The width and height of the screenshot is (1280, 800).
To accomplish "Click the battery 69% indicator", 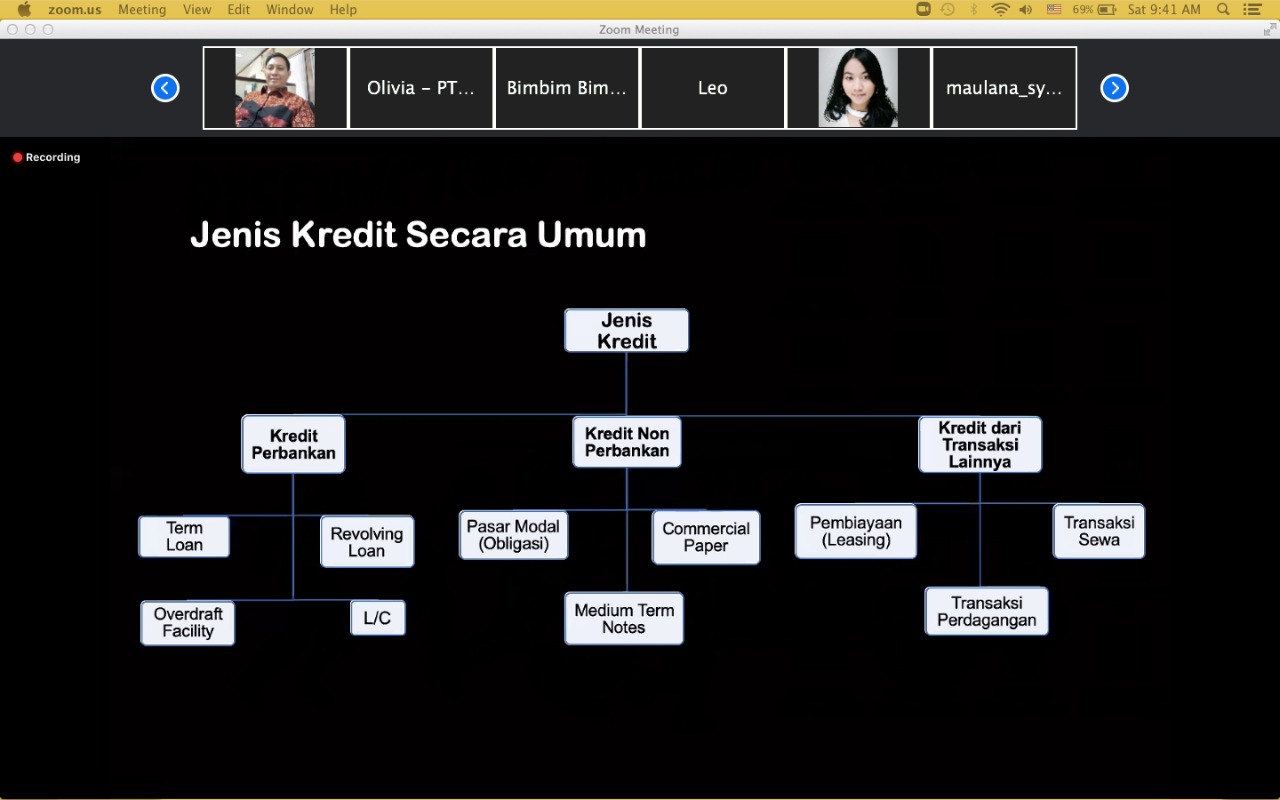I will (x=1094, y=9).
